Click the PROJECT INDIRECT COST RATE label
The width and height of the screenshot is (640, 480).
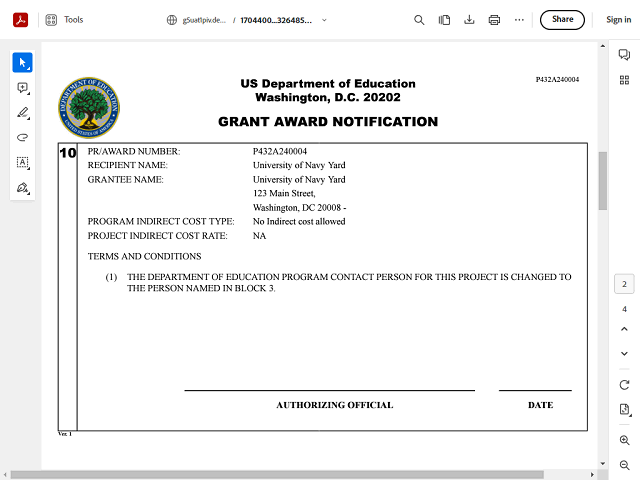pos(157,236)
